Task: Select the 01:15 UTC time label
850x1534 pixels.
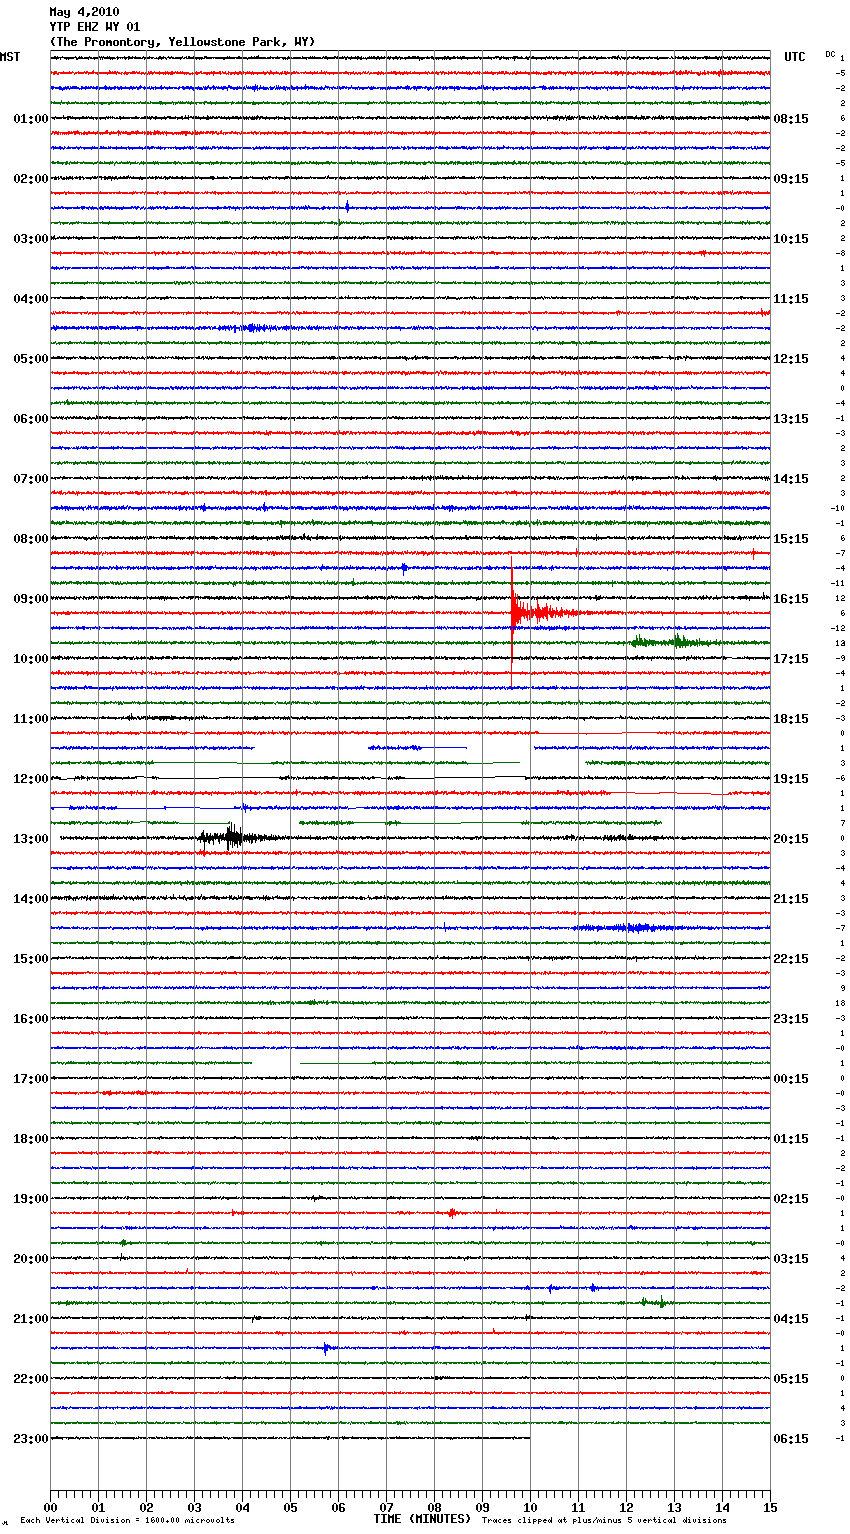Action: [x=791, y=1139]
